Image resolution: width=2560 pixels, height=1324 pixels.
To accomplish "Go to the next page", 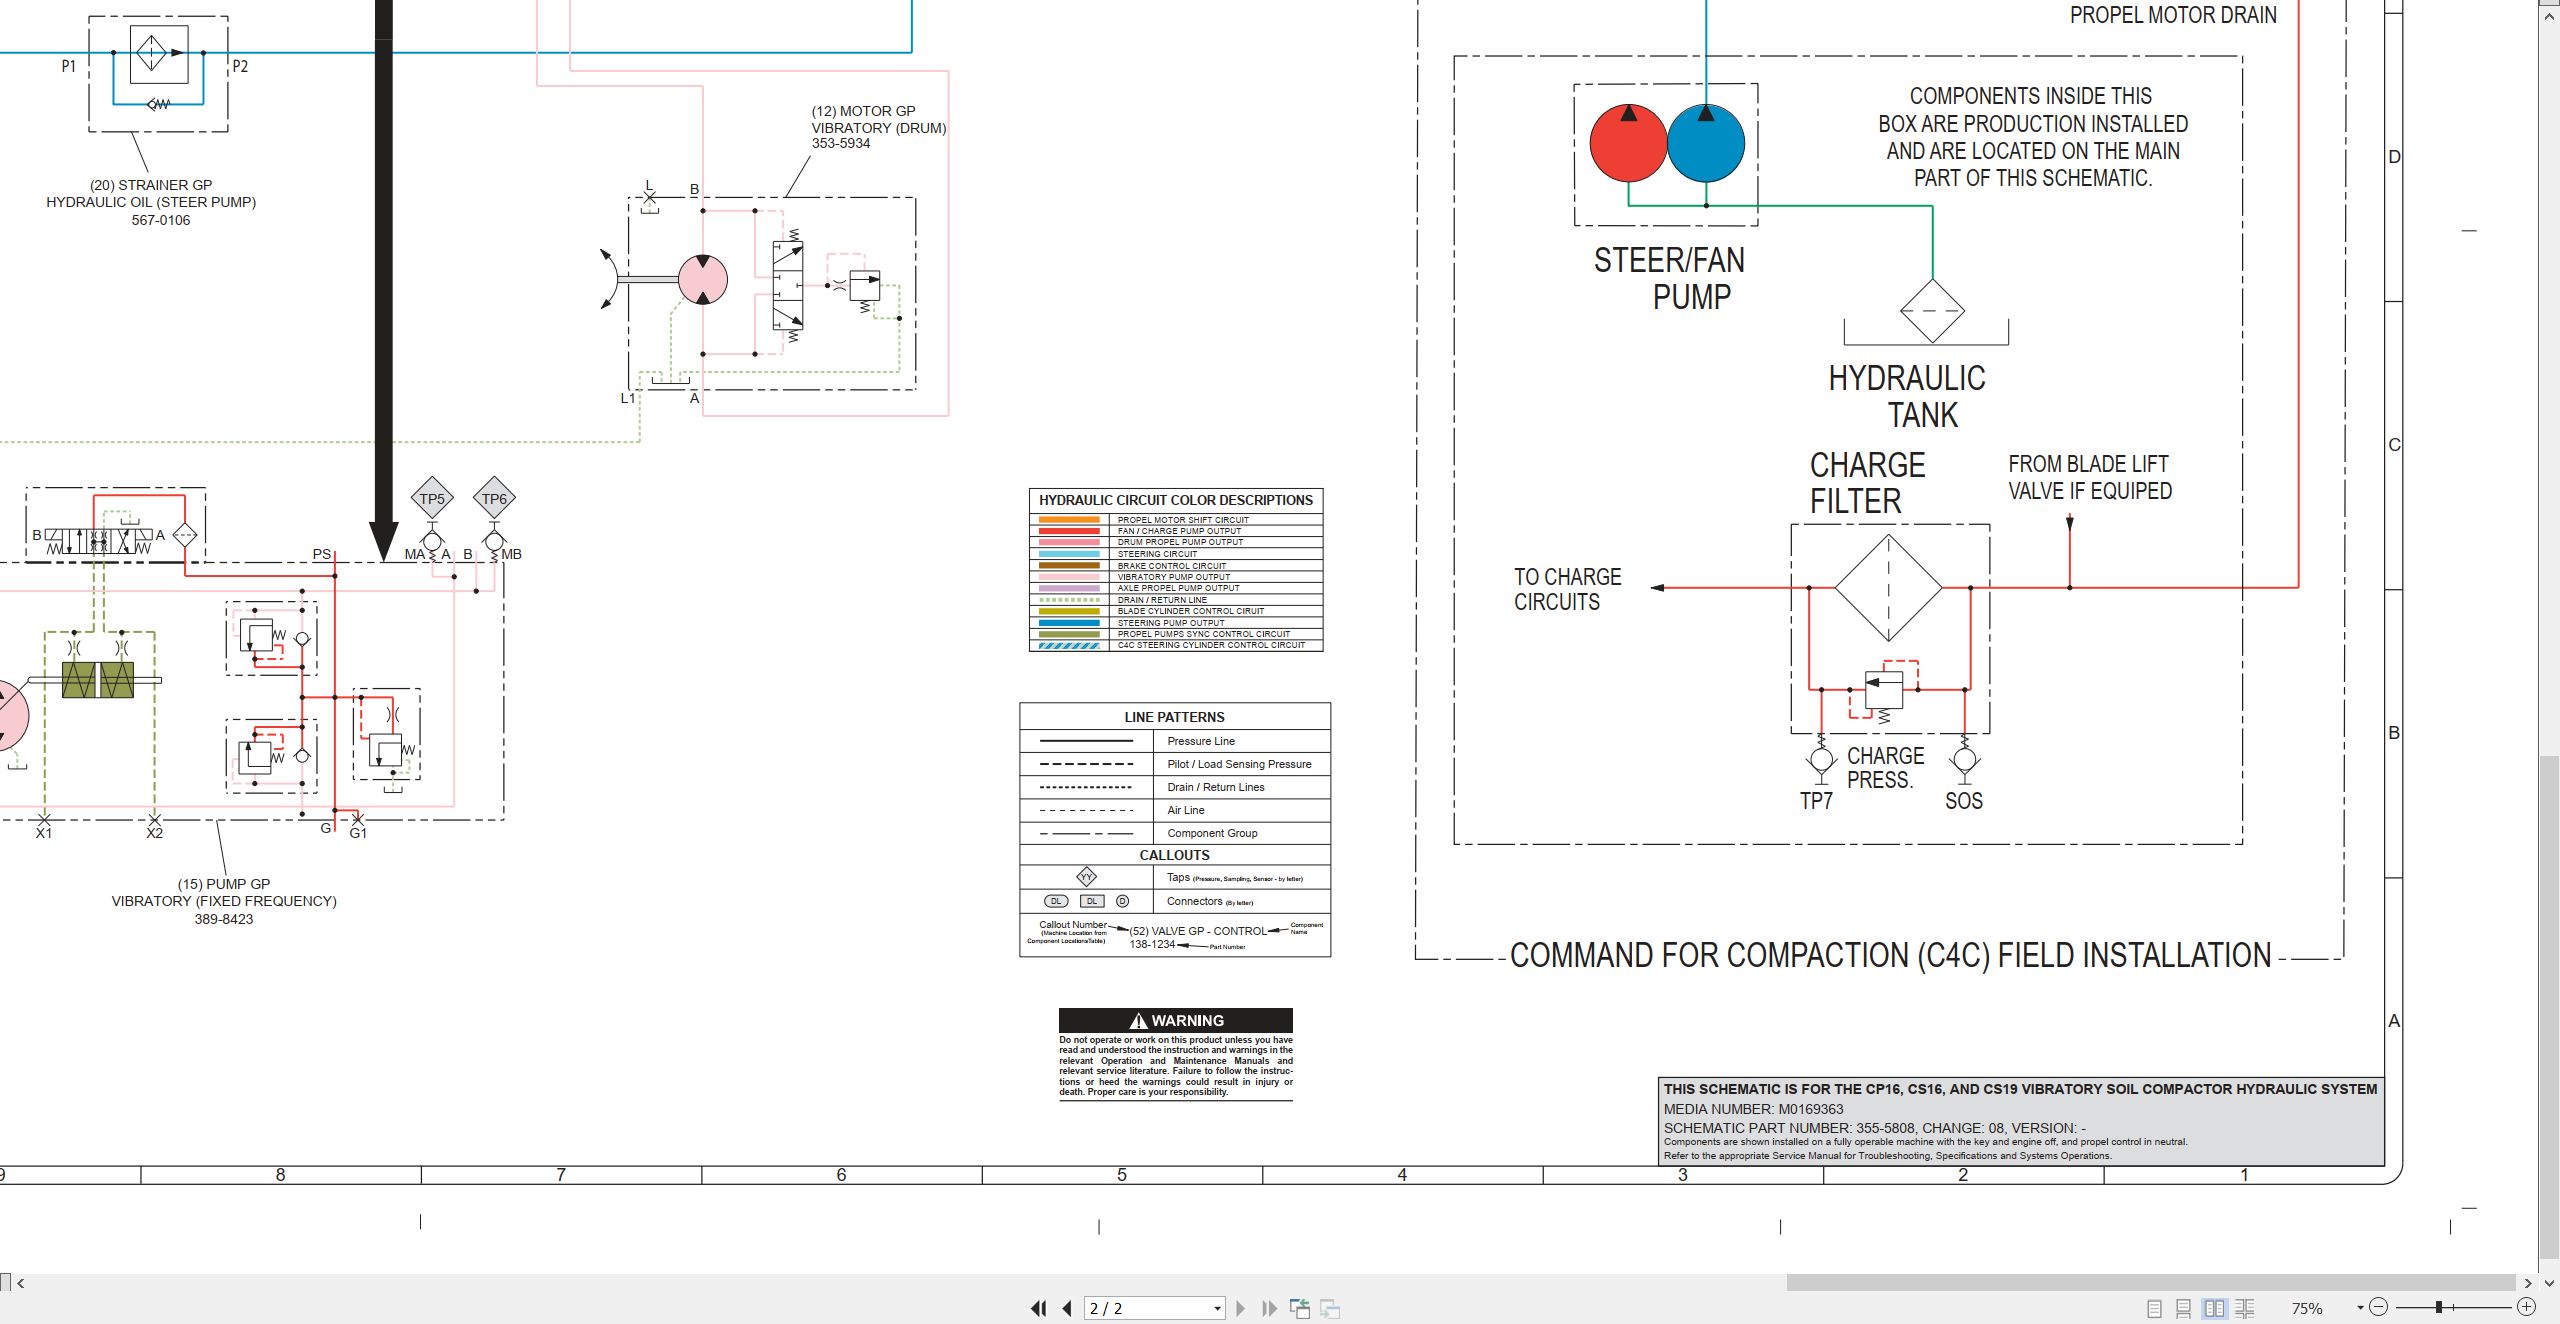I will [x=1241, y=1308].
